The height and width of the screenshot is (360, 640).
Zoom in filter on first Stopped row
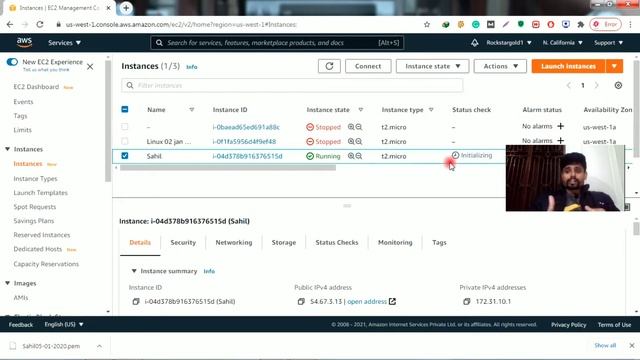(351, 127)
